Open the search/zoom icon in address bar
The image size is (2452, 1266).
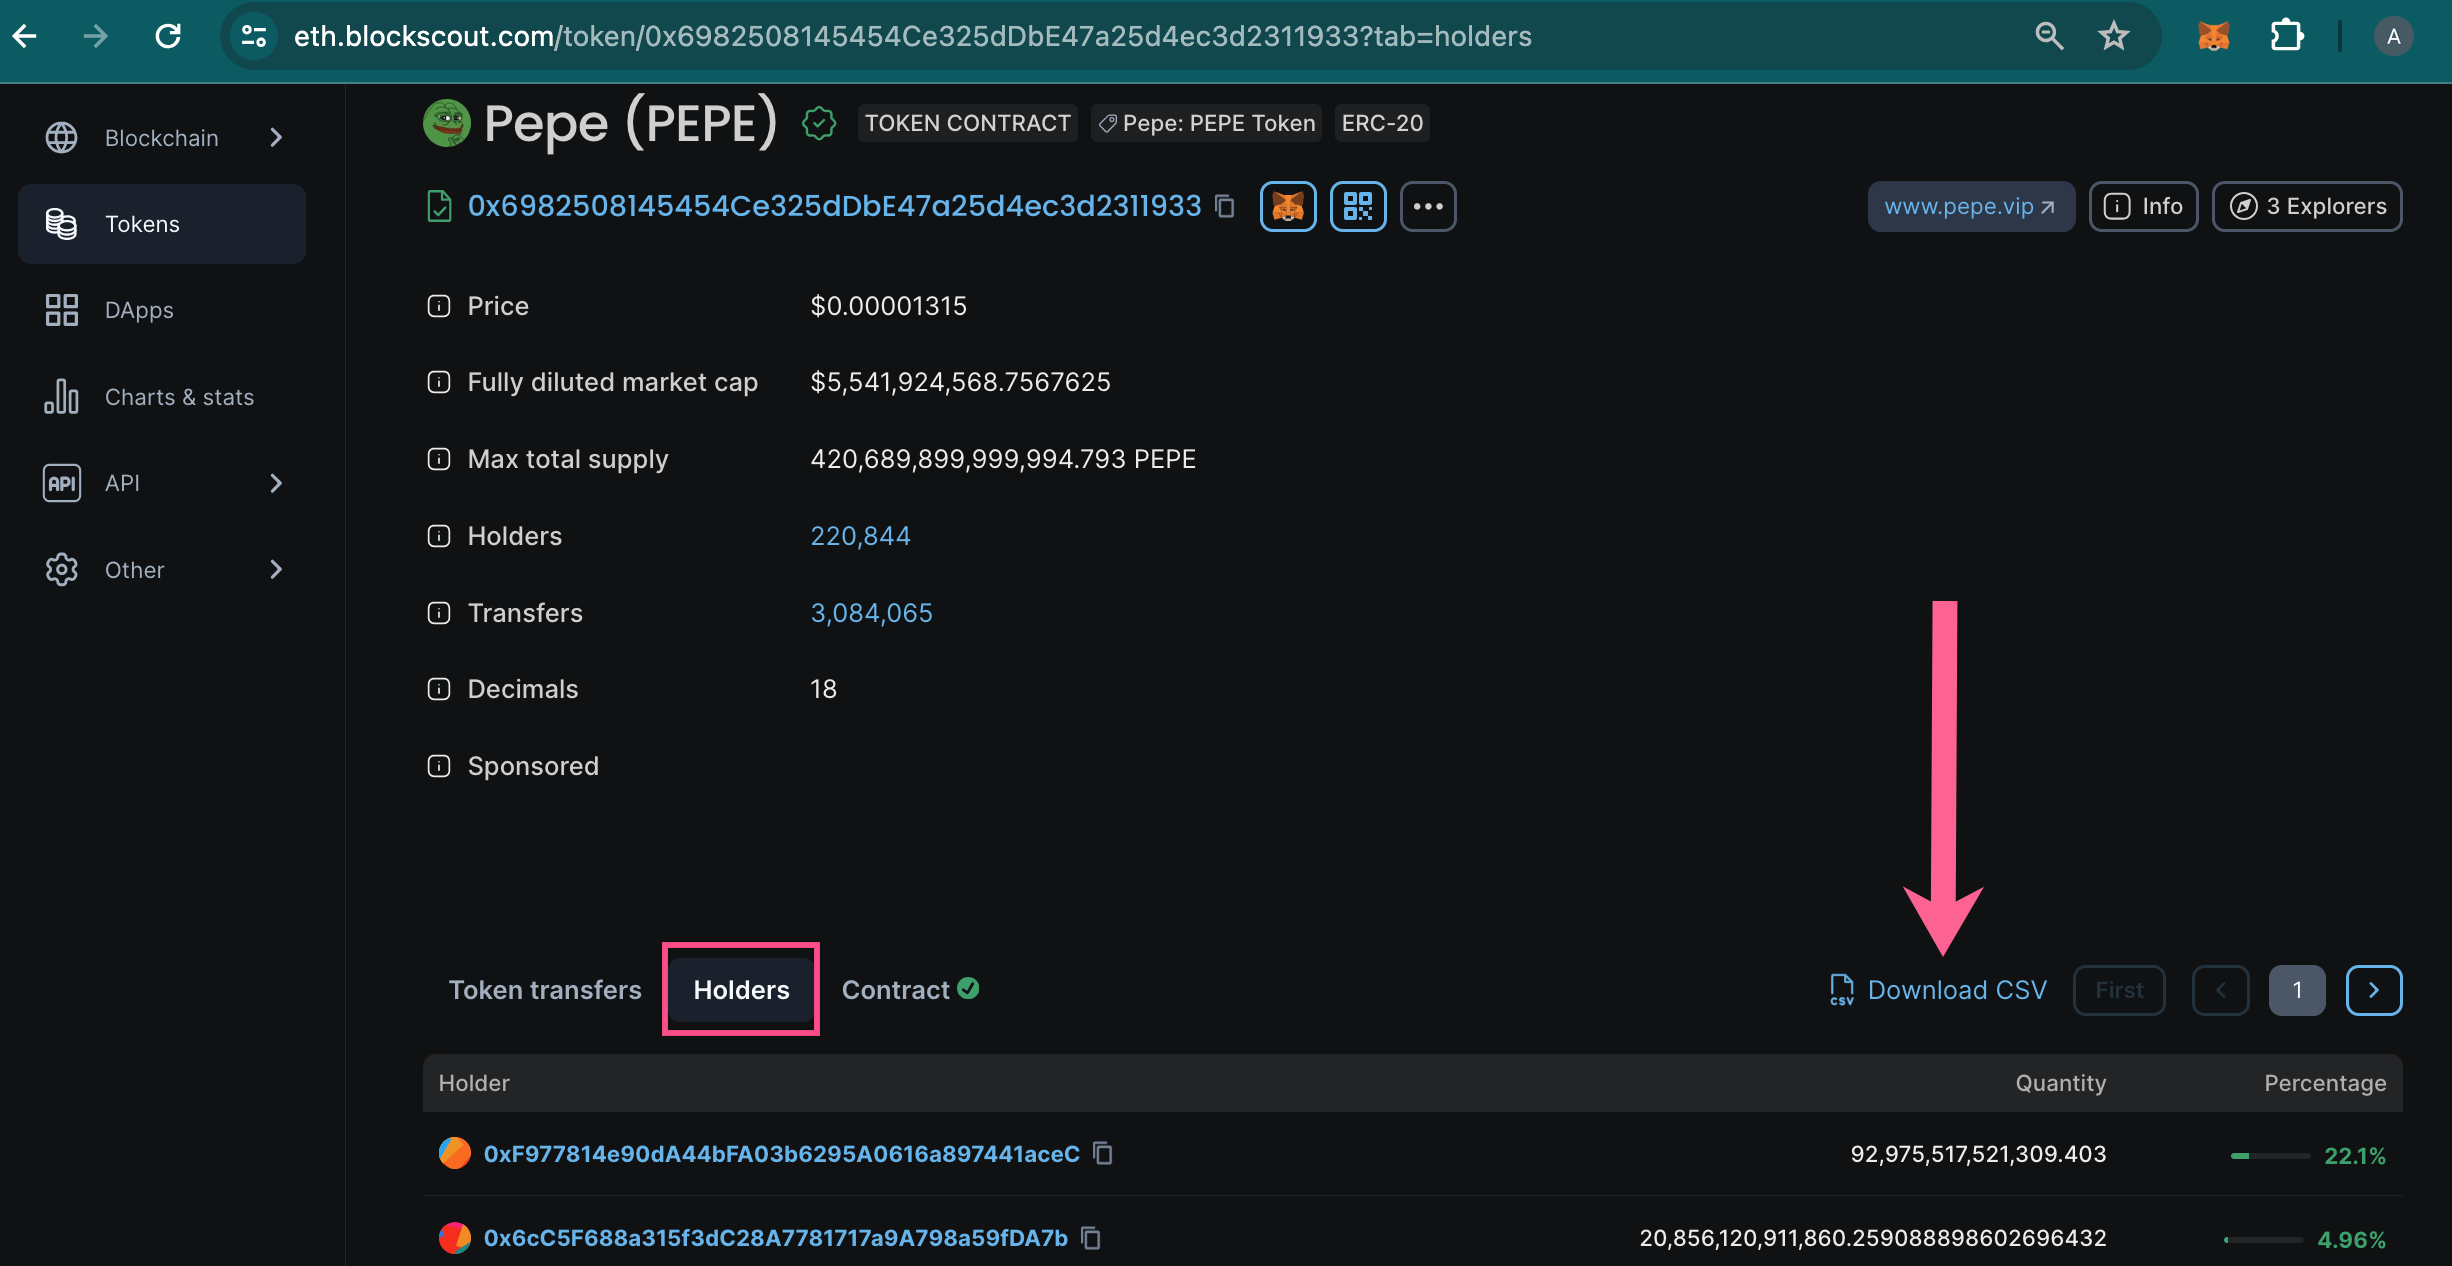coord(2049,37)
